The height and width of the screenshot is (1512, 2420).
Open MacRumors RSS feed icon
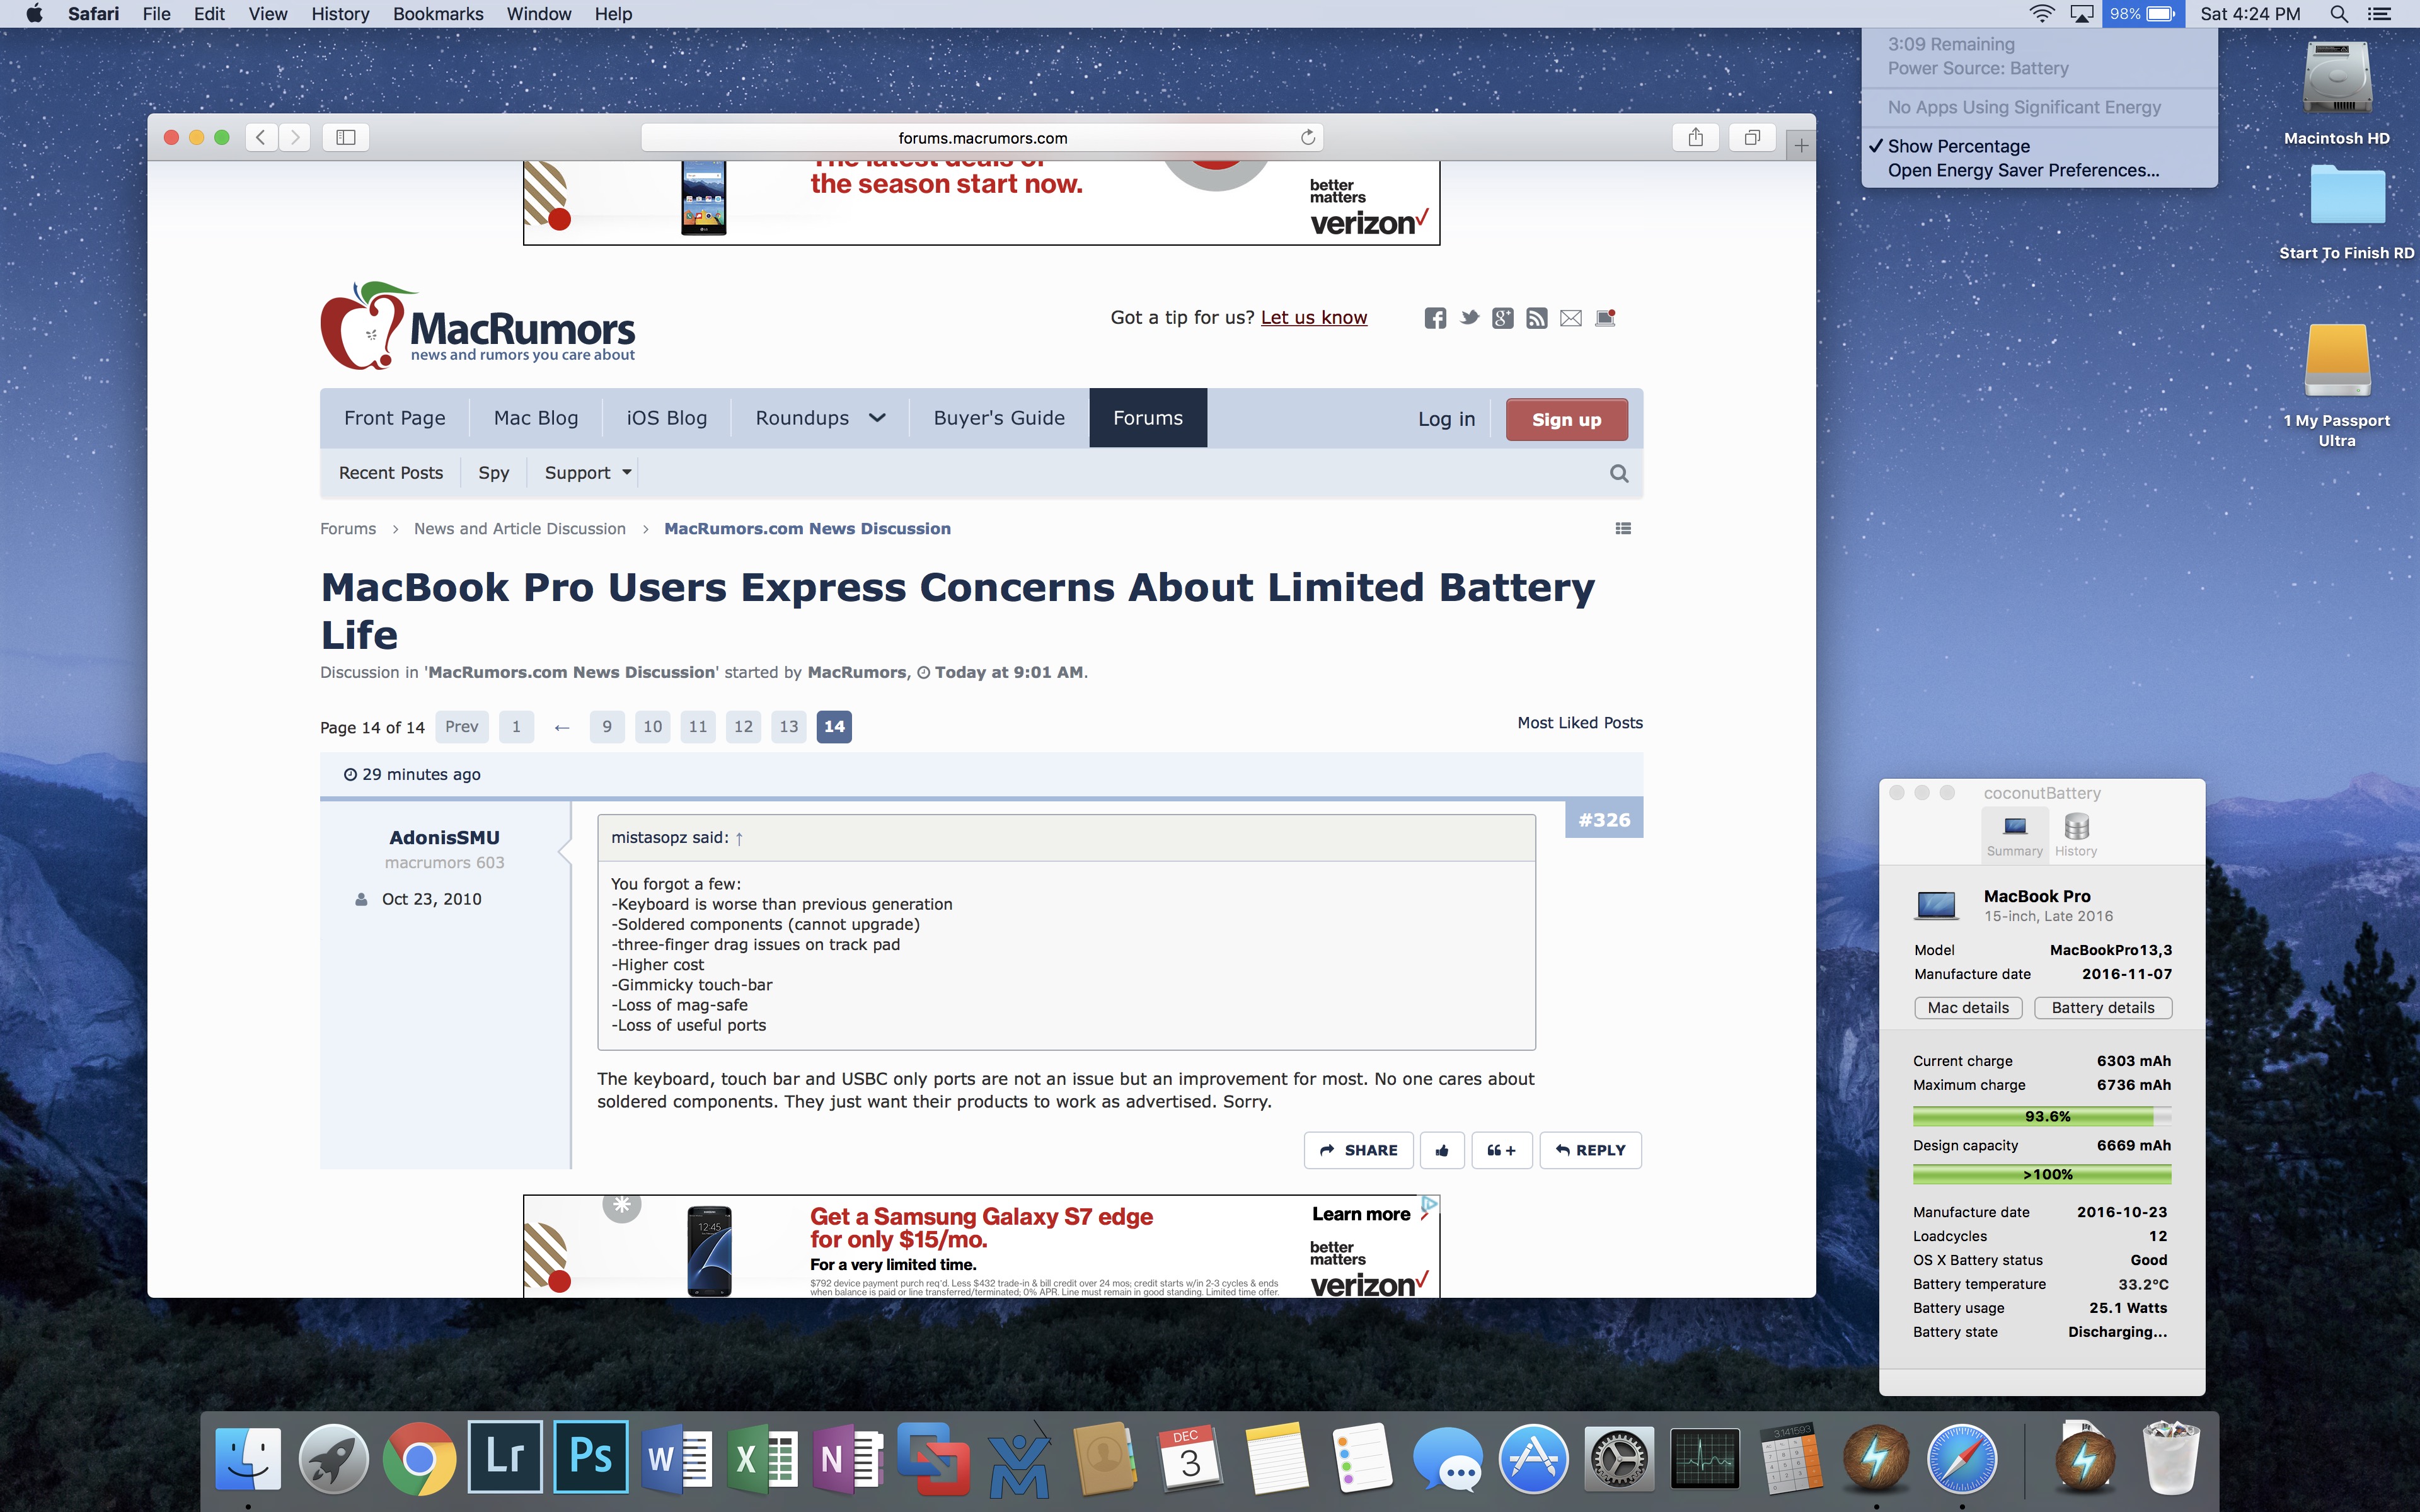pyautogui.click(x=1537, y=318)
